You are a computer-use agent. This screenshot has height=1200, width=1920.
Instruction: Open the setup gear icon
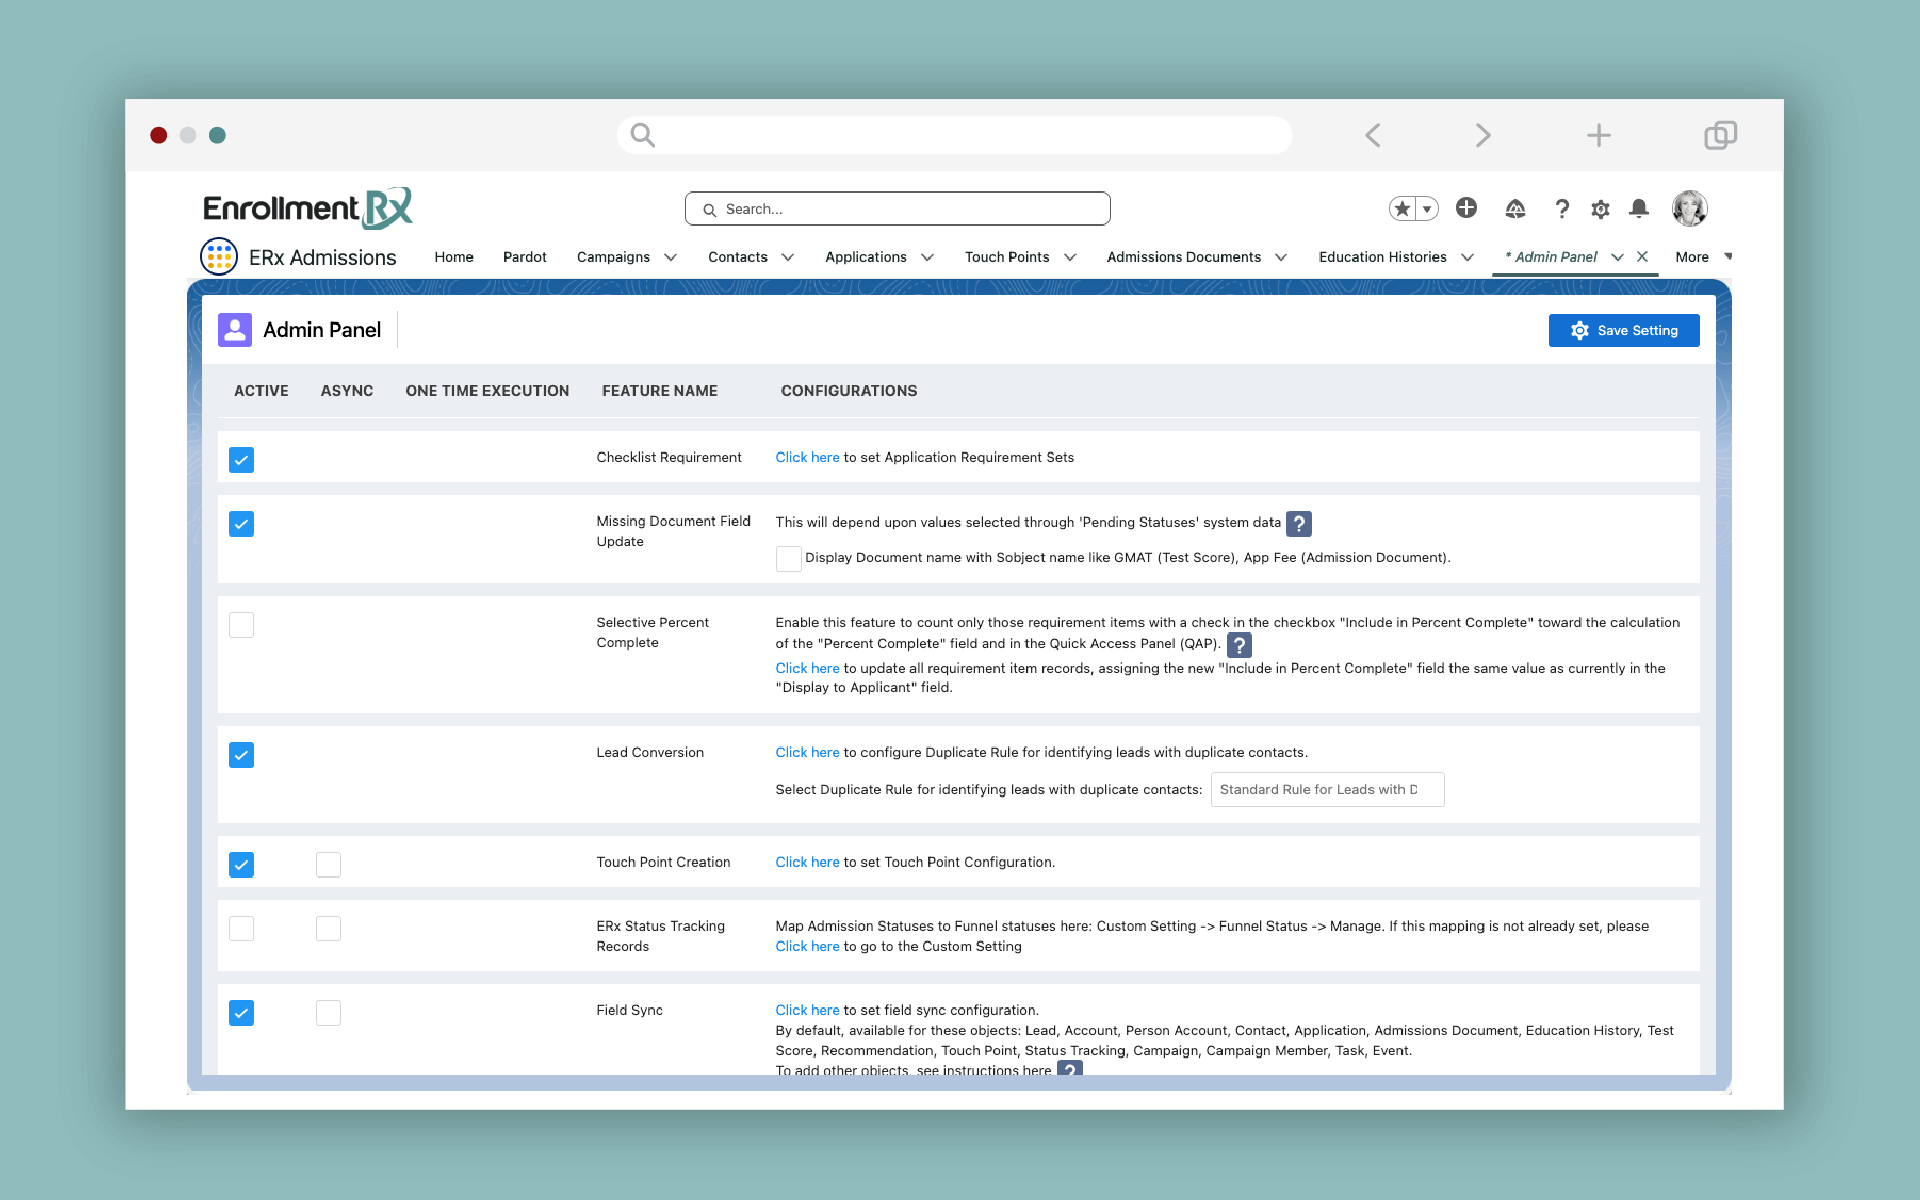[1600, 208]
